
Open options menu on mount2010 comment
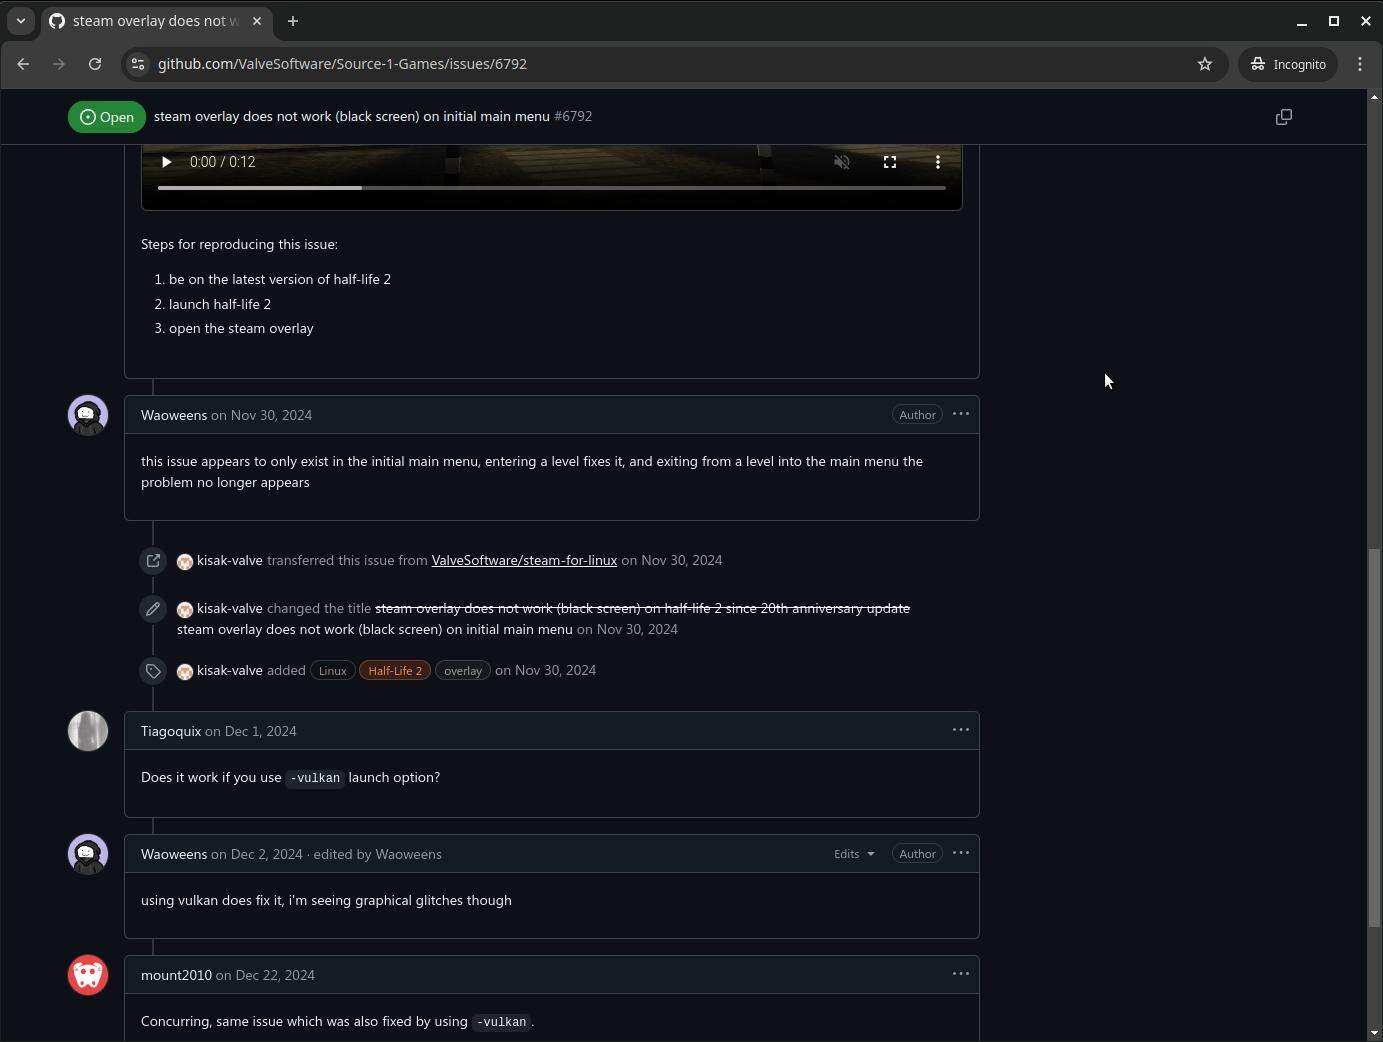961,974
